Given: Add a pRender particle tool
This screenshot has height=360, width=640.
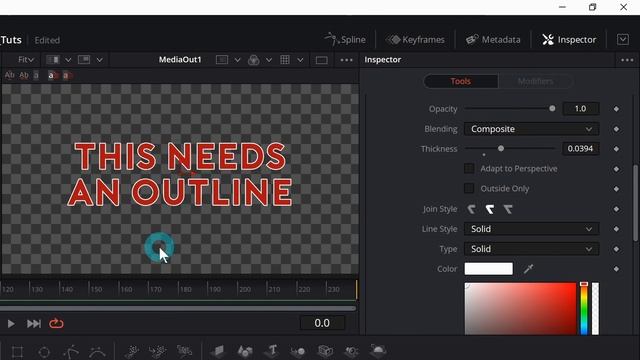Looking at the screenshot, I should pos(184,351).
